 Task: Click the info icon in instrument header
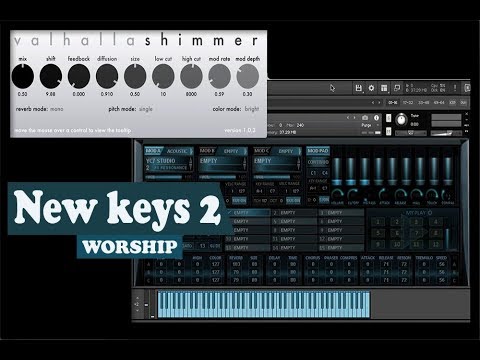pos(376,118)
